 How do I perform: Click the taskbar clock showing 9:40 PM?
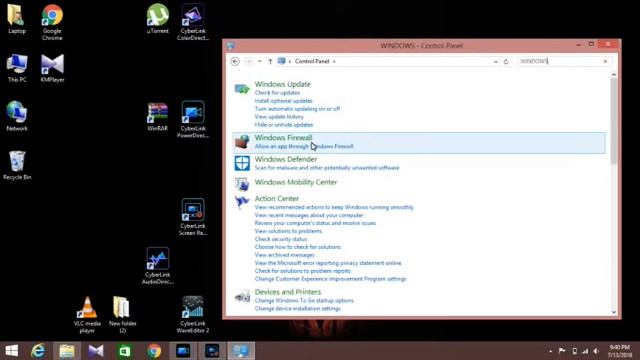click(619, 351)
